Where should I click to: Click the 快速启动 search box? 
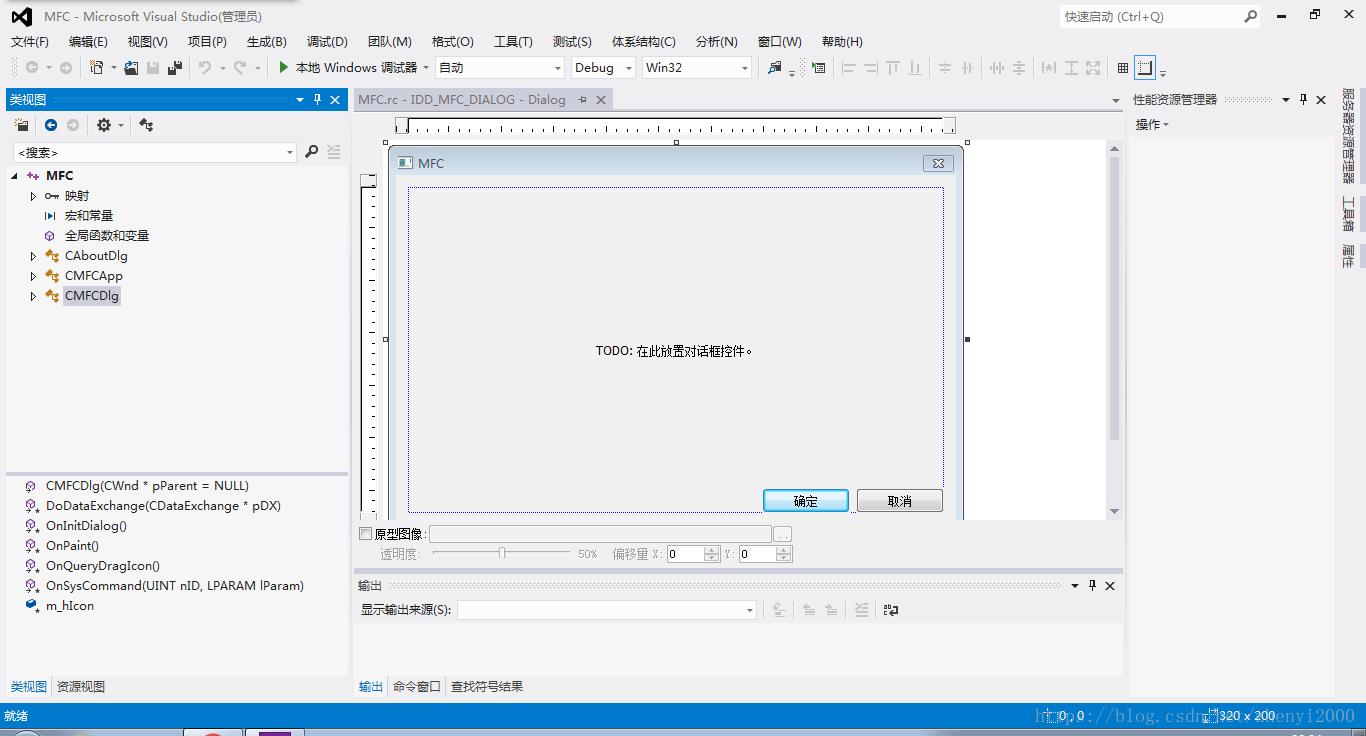1151,16
